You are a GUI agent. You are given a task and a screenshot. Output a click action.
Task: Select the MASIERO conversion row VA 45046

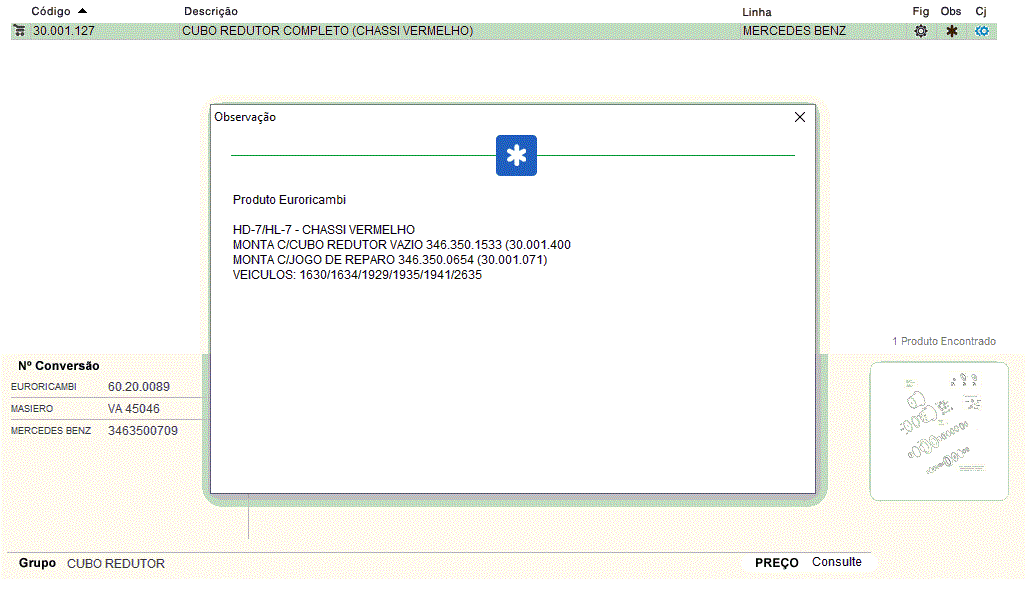(x=134, y=409)
